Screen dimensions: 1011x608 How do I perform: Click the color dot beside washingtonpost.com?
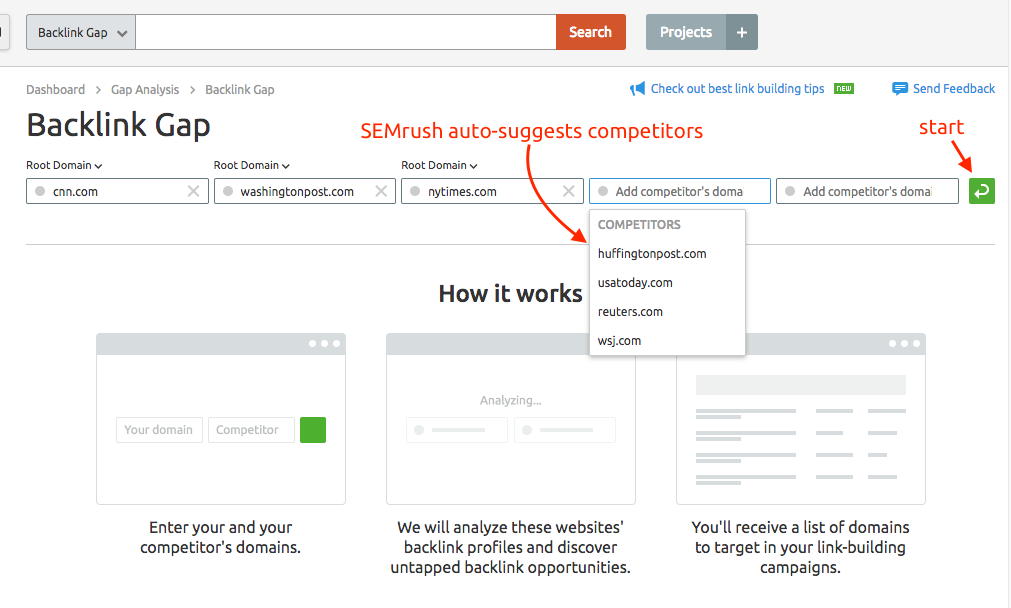228,191
